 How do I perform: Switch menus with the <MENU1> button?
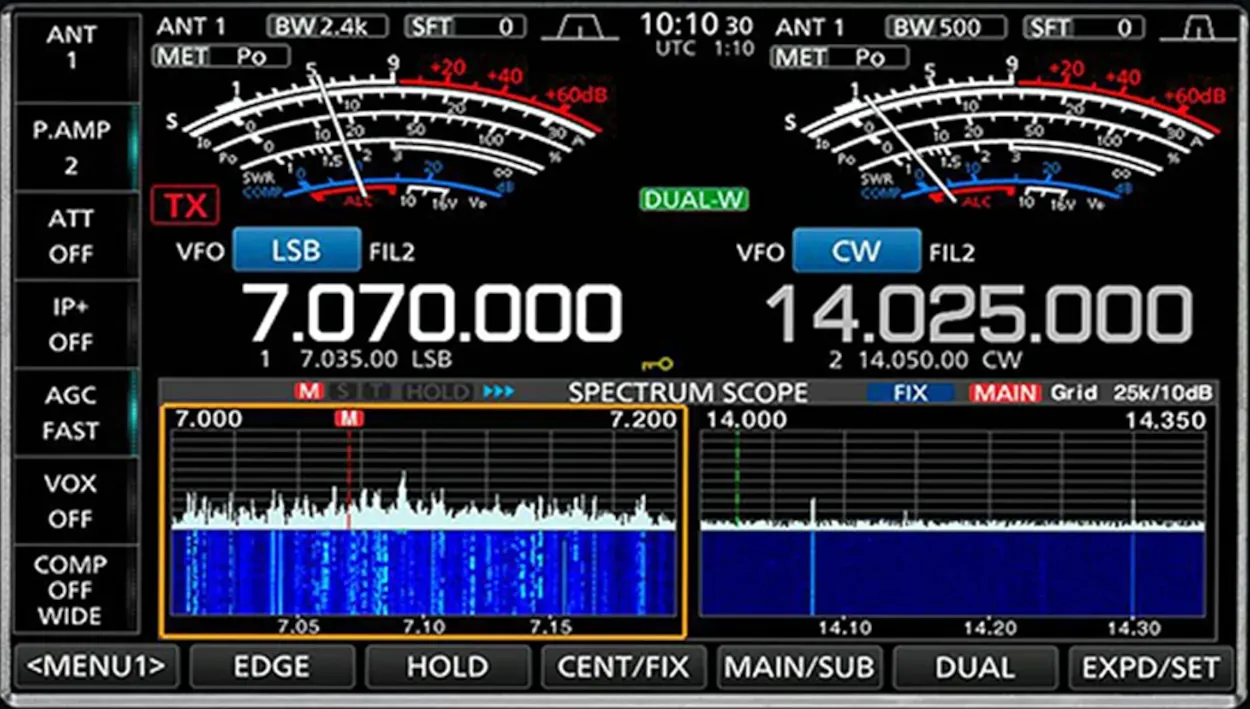[97, 667]
